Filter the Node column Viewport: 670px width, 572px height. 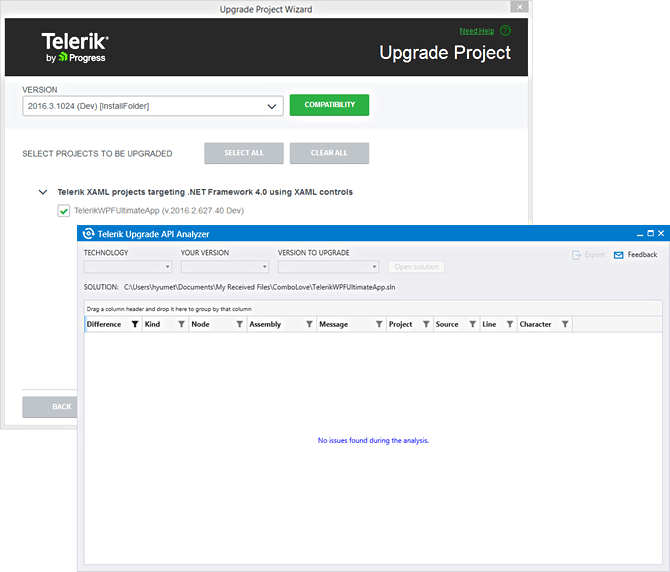coord(240,324)
